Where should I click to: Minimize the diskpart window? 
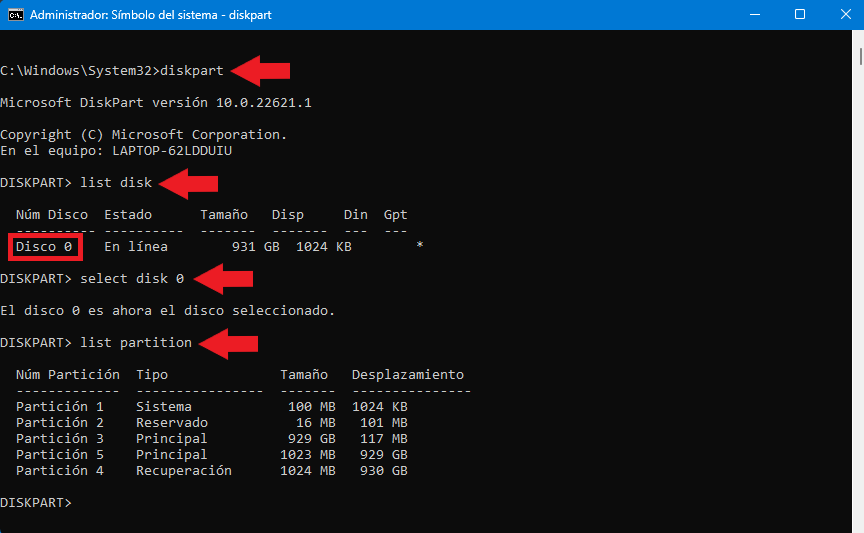point(755,15)
